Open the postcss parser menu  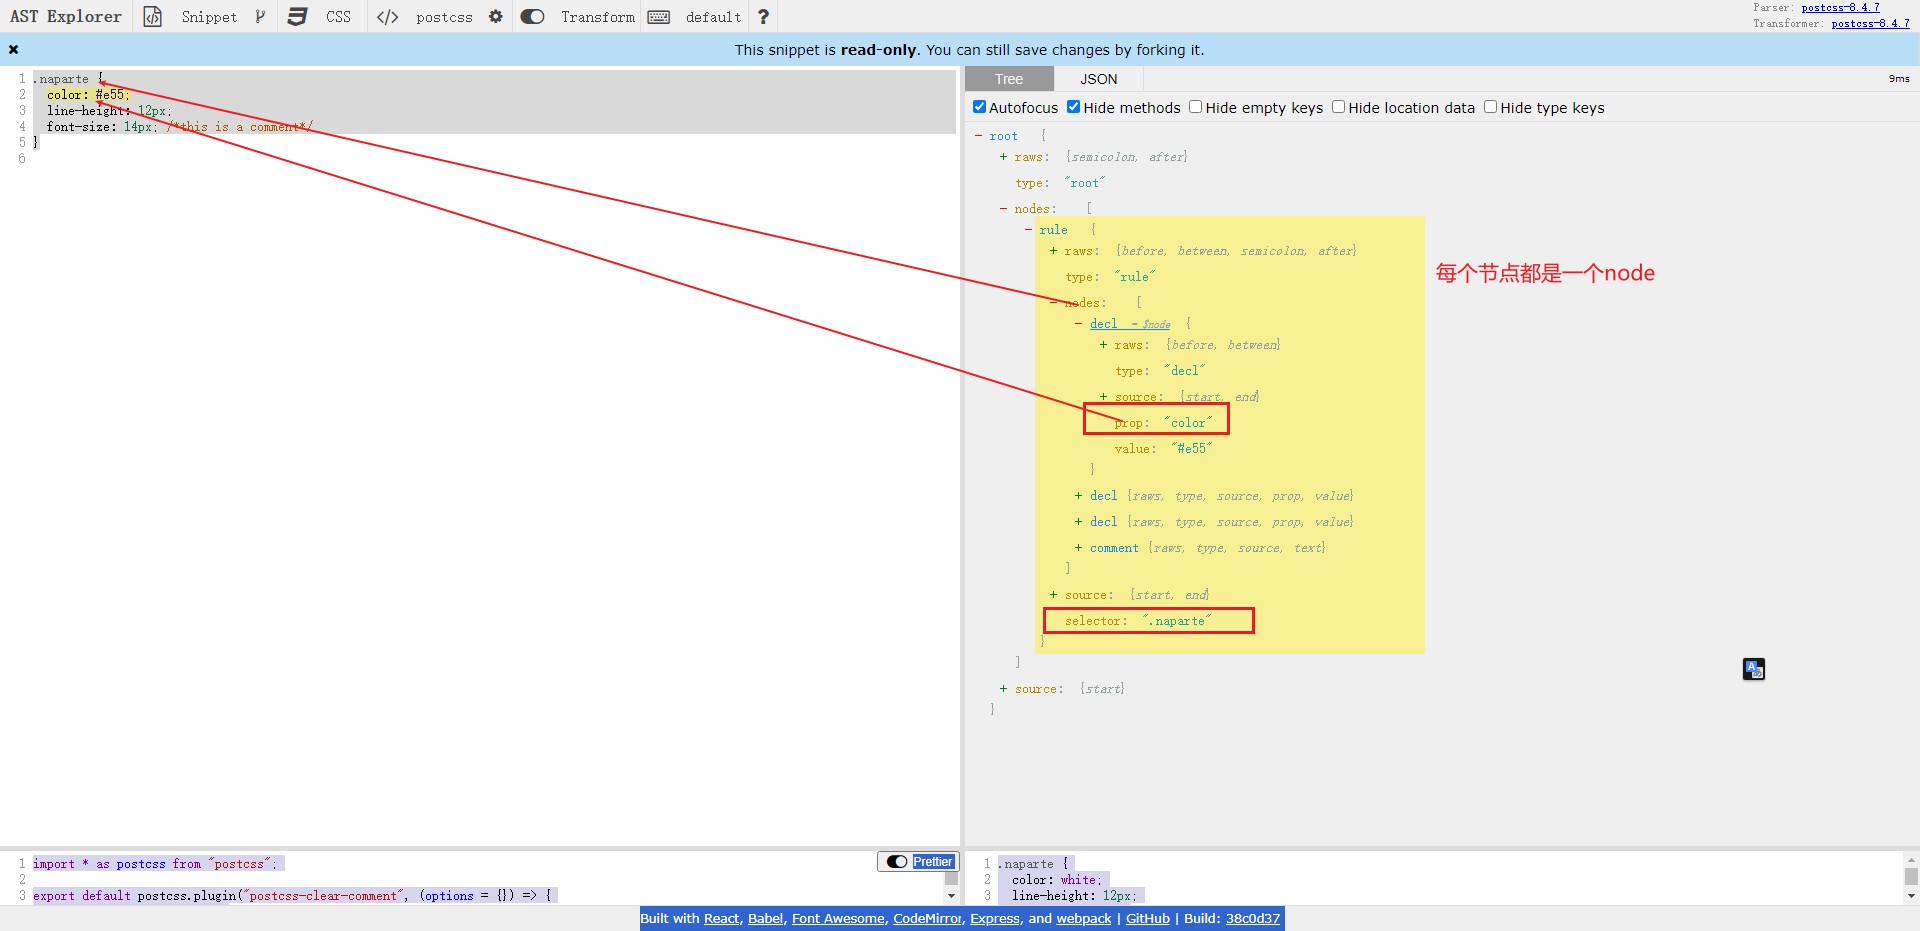(x=444, y=17)
